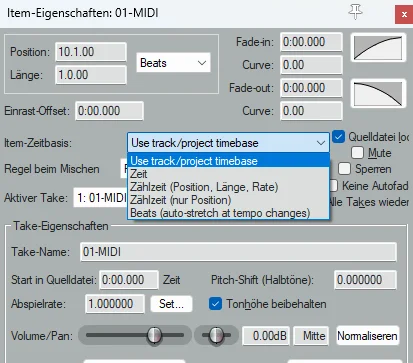Click the Take-Name text field

(239, 252)
